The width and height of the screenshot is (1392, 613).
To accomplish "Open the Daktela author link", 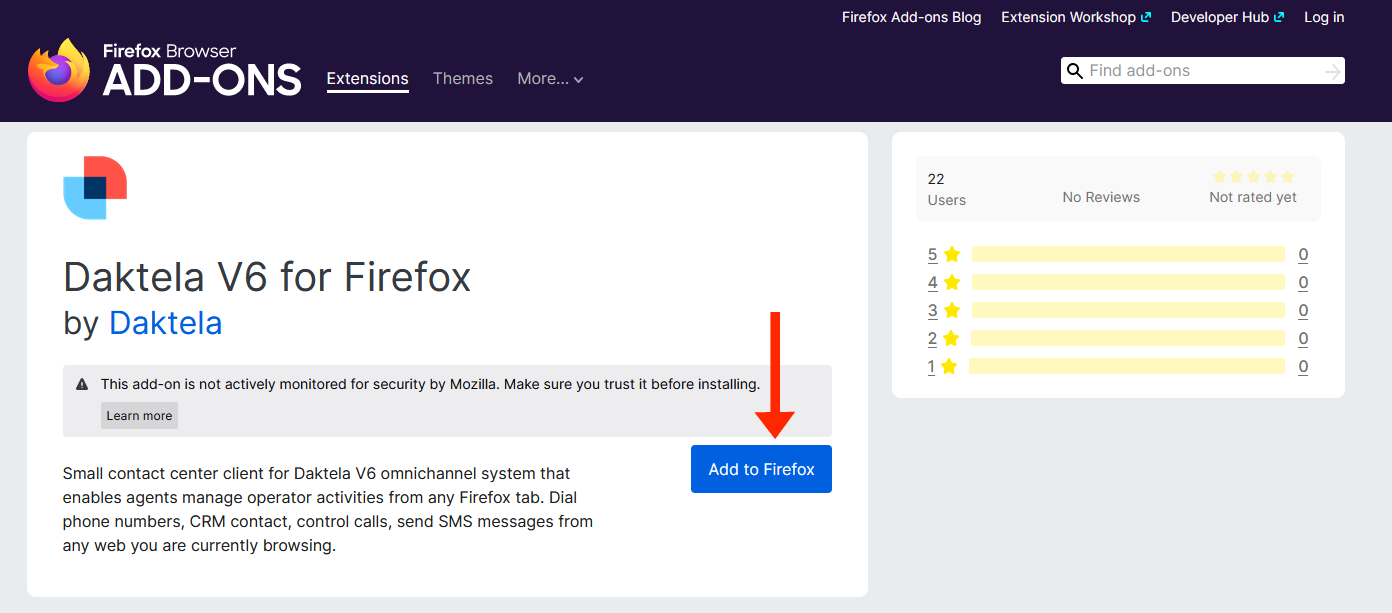I will pos(165,323).
